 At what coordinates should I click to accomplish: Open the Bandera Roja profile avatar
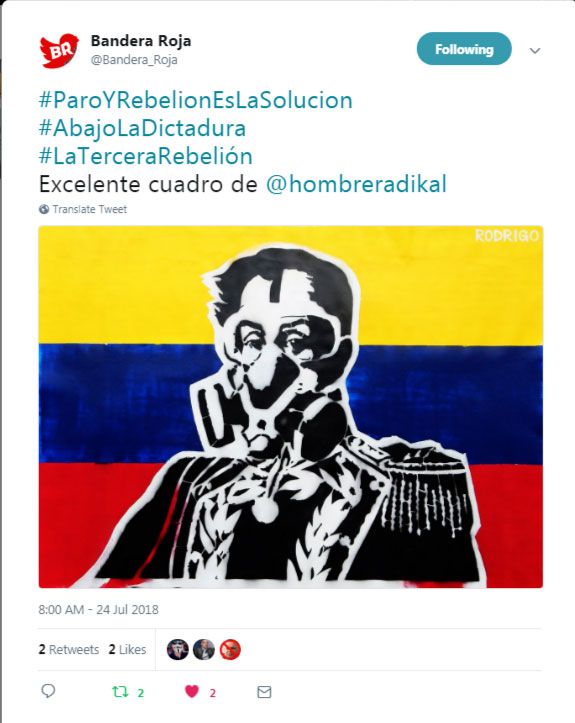click(x=59, y=50)
